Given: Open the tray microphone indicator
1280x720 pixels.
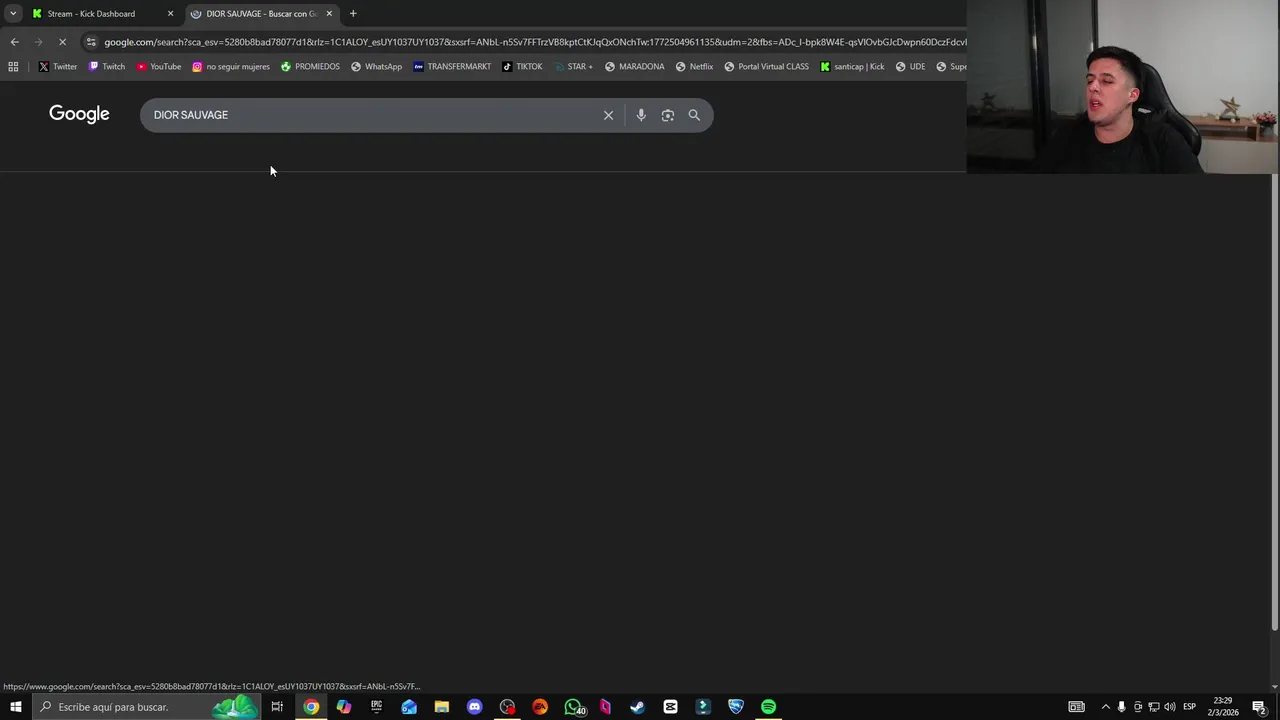Looking at the screenshot, I should [x=1121, y=707].
